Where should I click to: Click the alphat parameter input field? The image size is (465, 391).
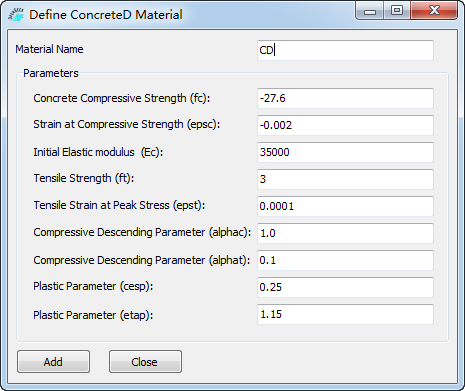pos(345,260)
